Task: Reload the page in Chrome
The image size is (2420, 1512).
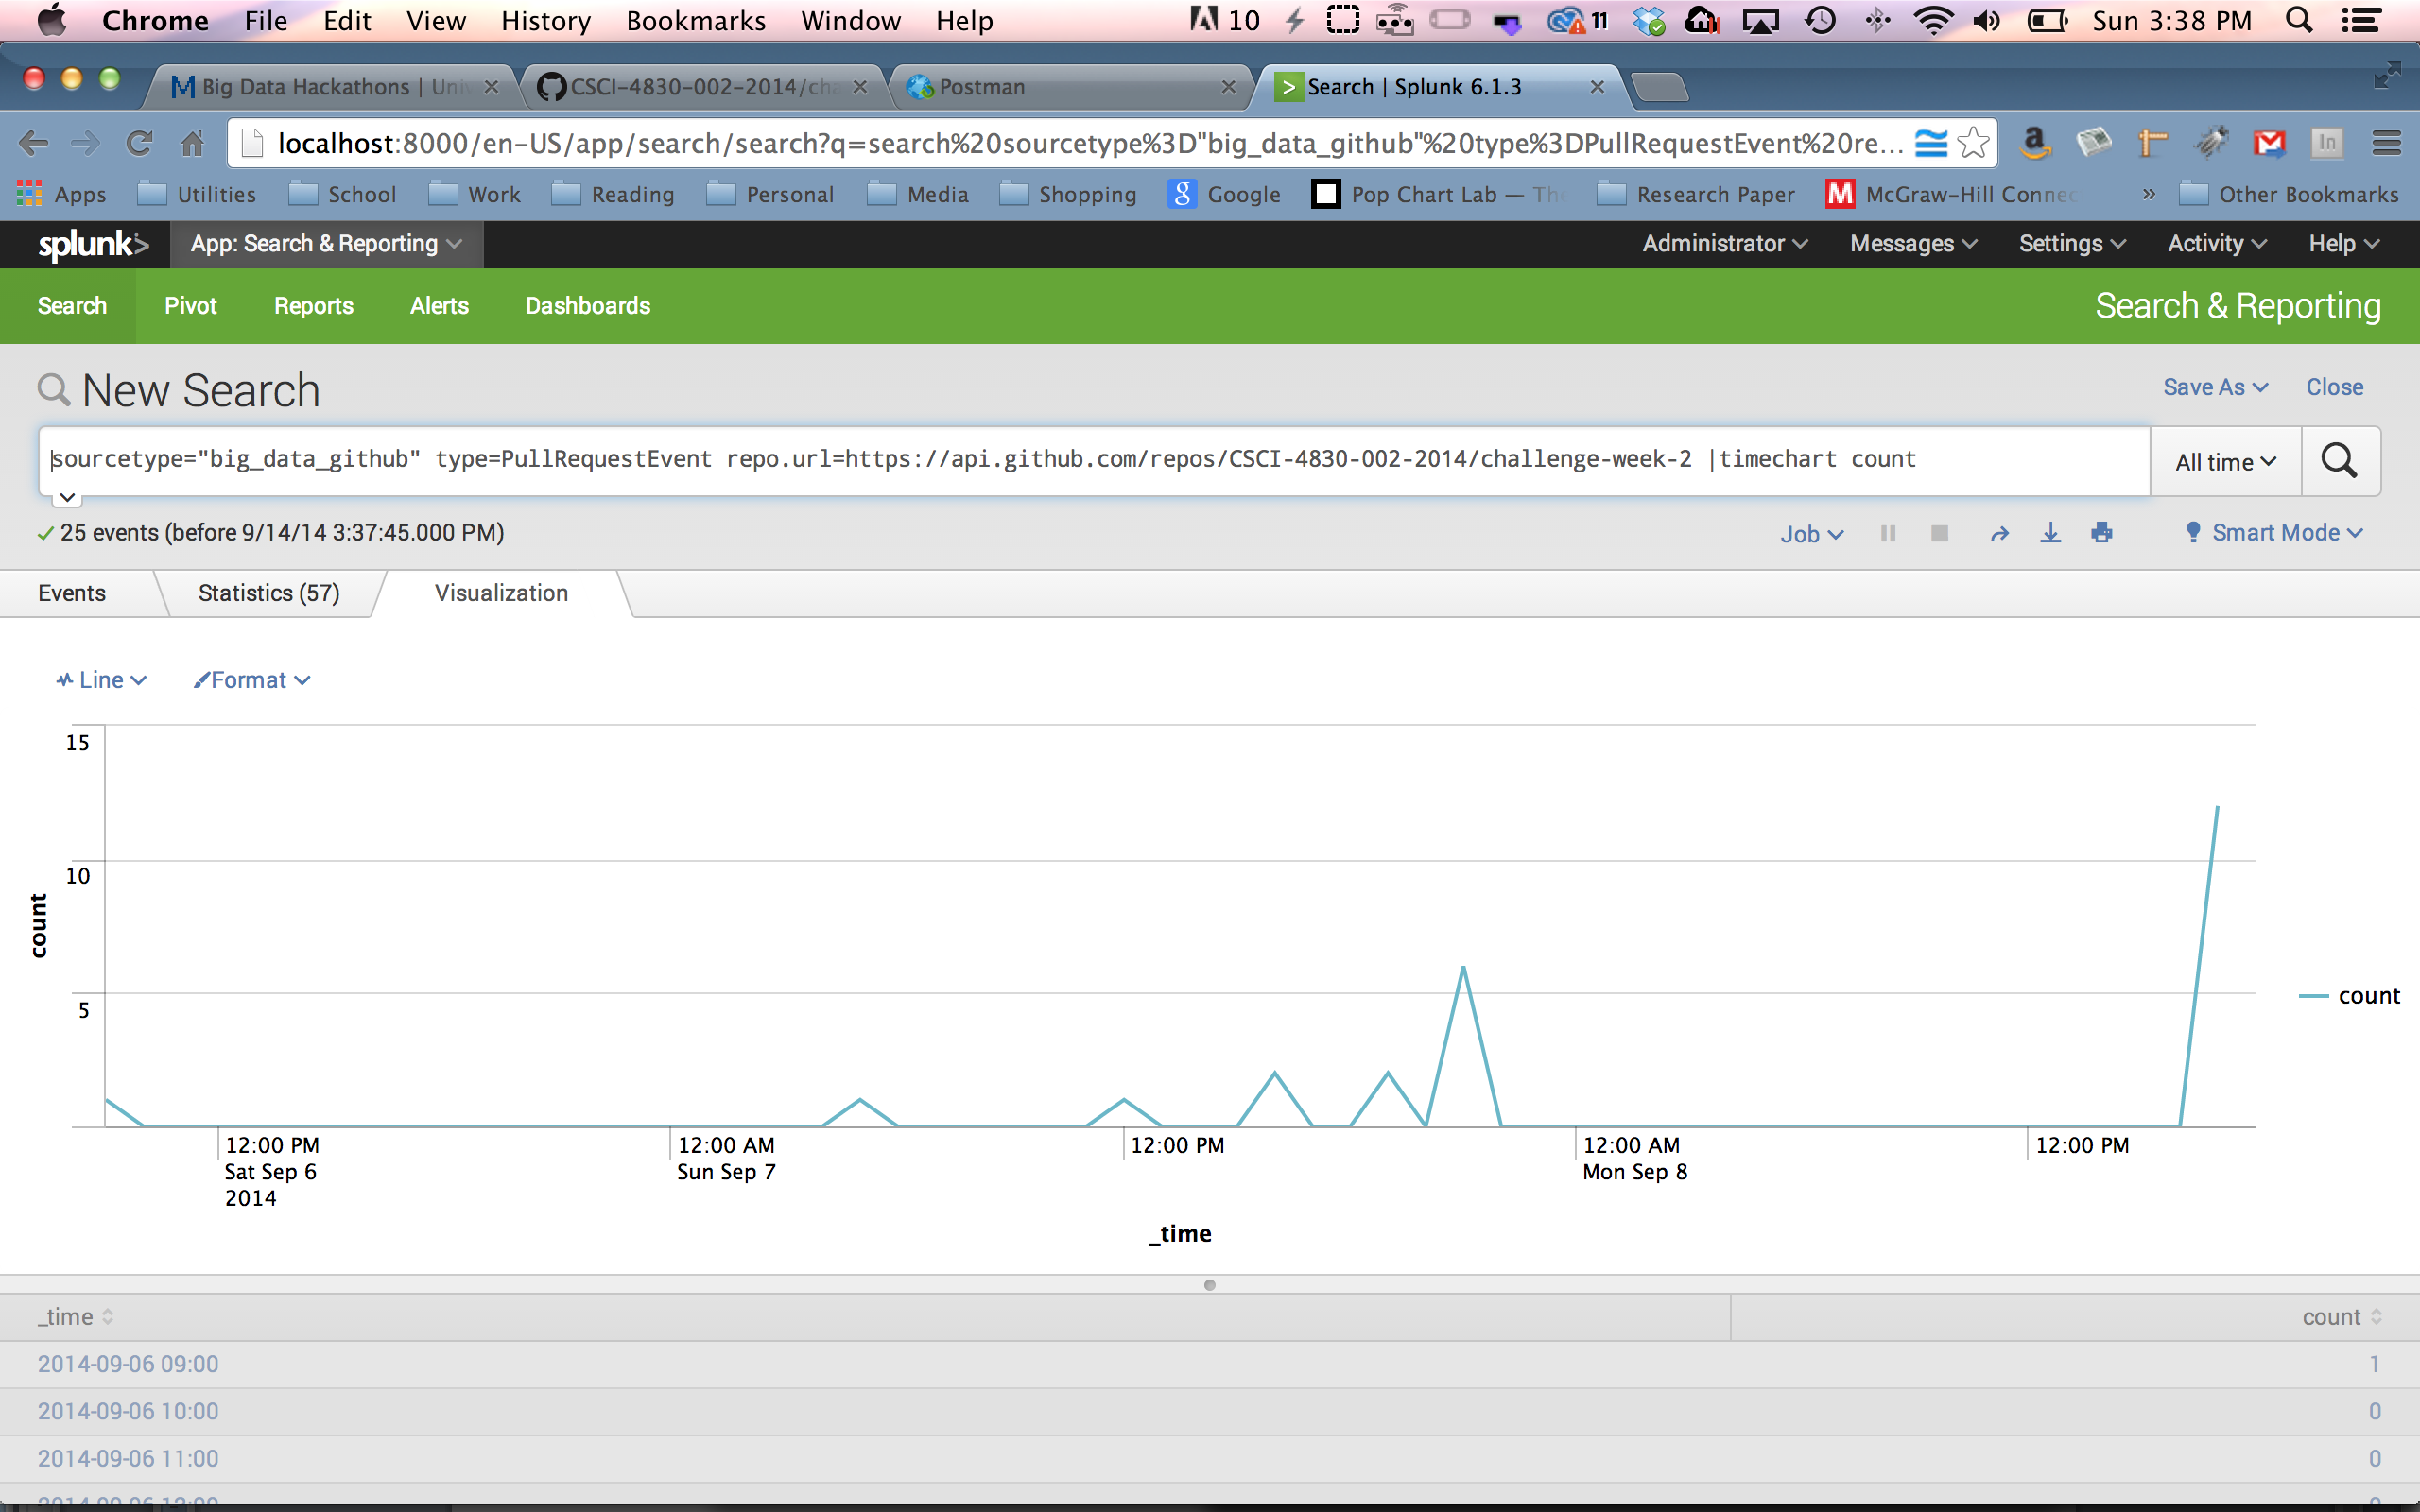Action: 139,143
